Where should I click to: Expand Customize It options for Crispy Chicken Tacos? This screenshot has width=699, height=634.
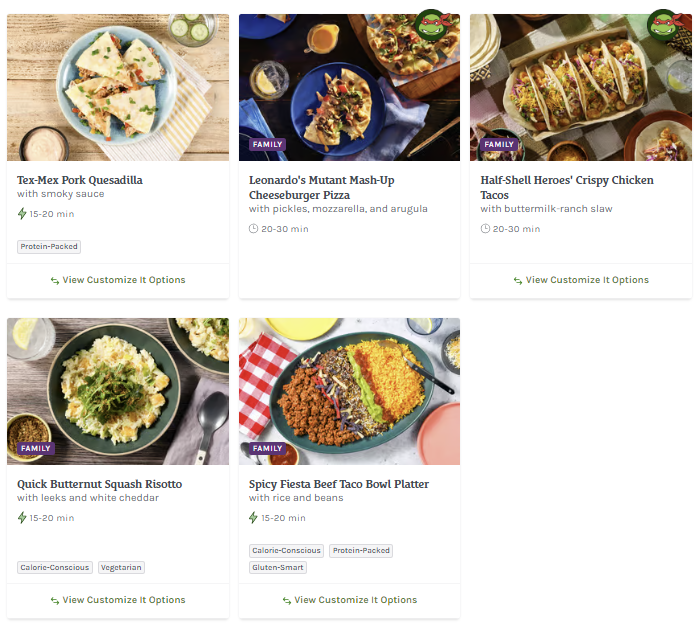(581, 280)
